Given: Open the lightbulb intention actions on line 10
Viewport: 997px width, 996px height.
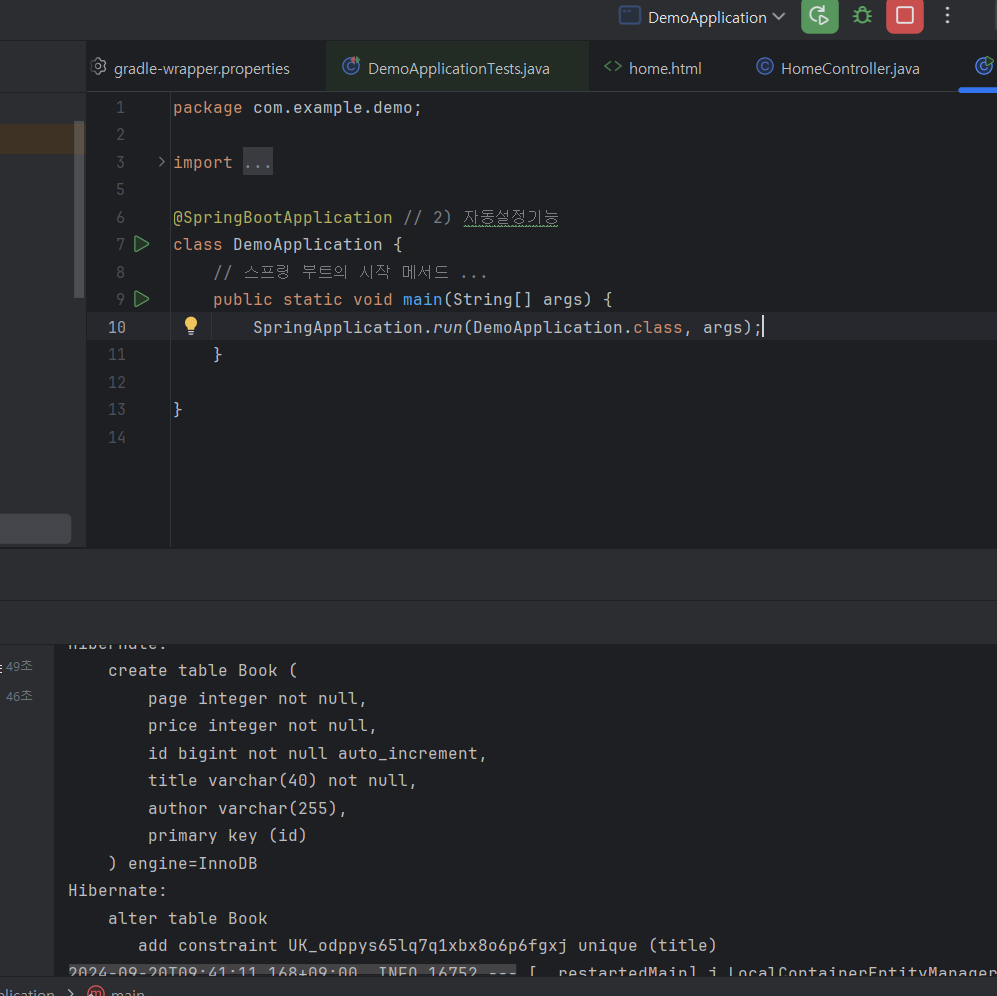Looking at the screenshot, I should (191, 326).
